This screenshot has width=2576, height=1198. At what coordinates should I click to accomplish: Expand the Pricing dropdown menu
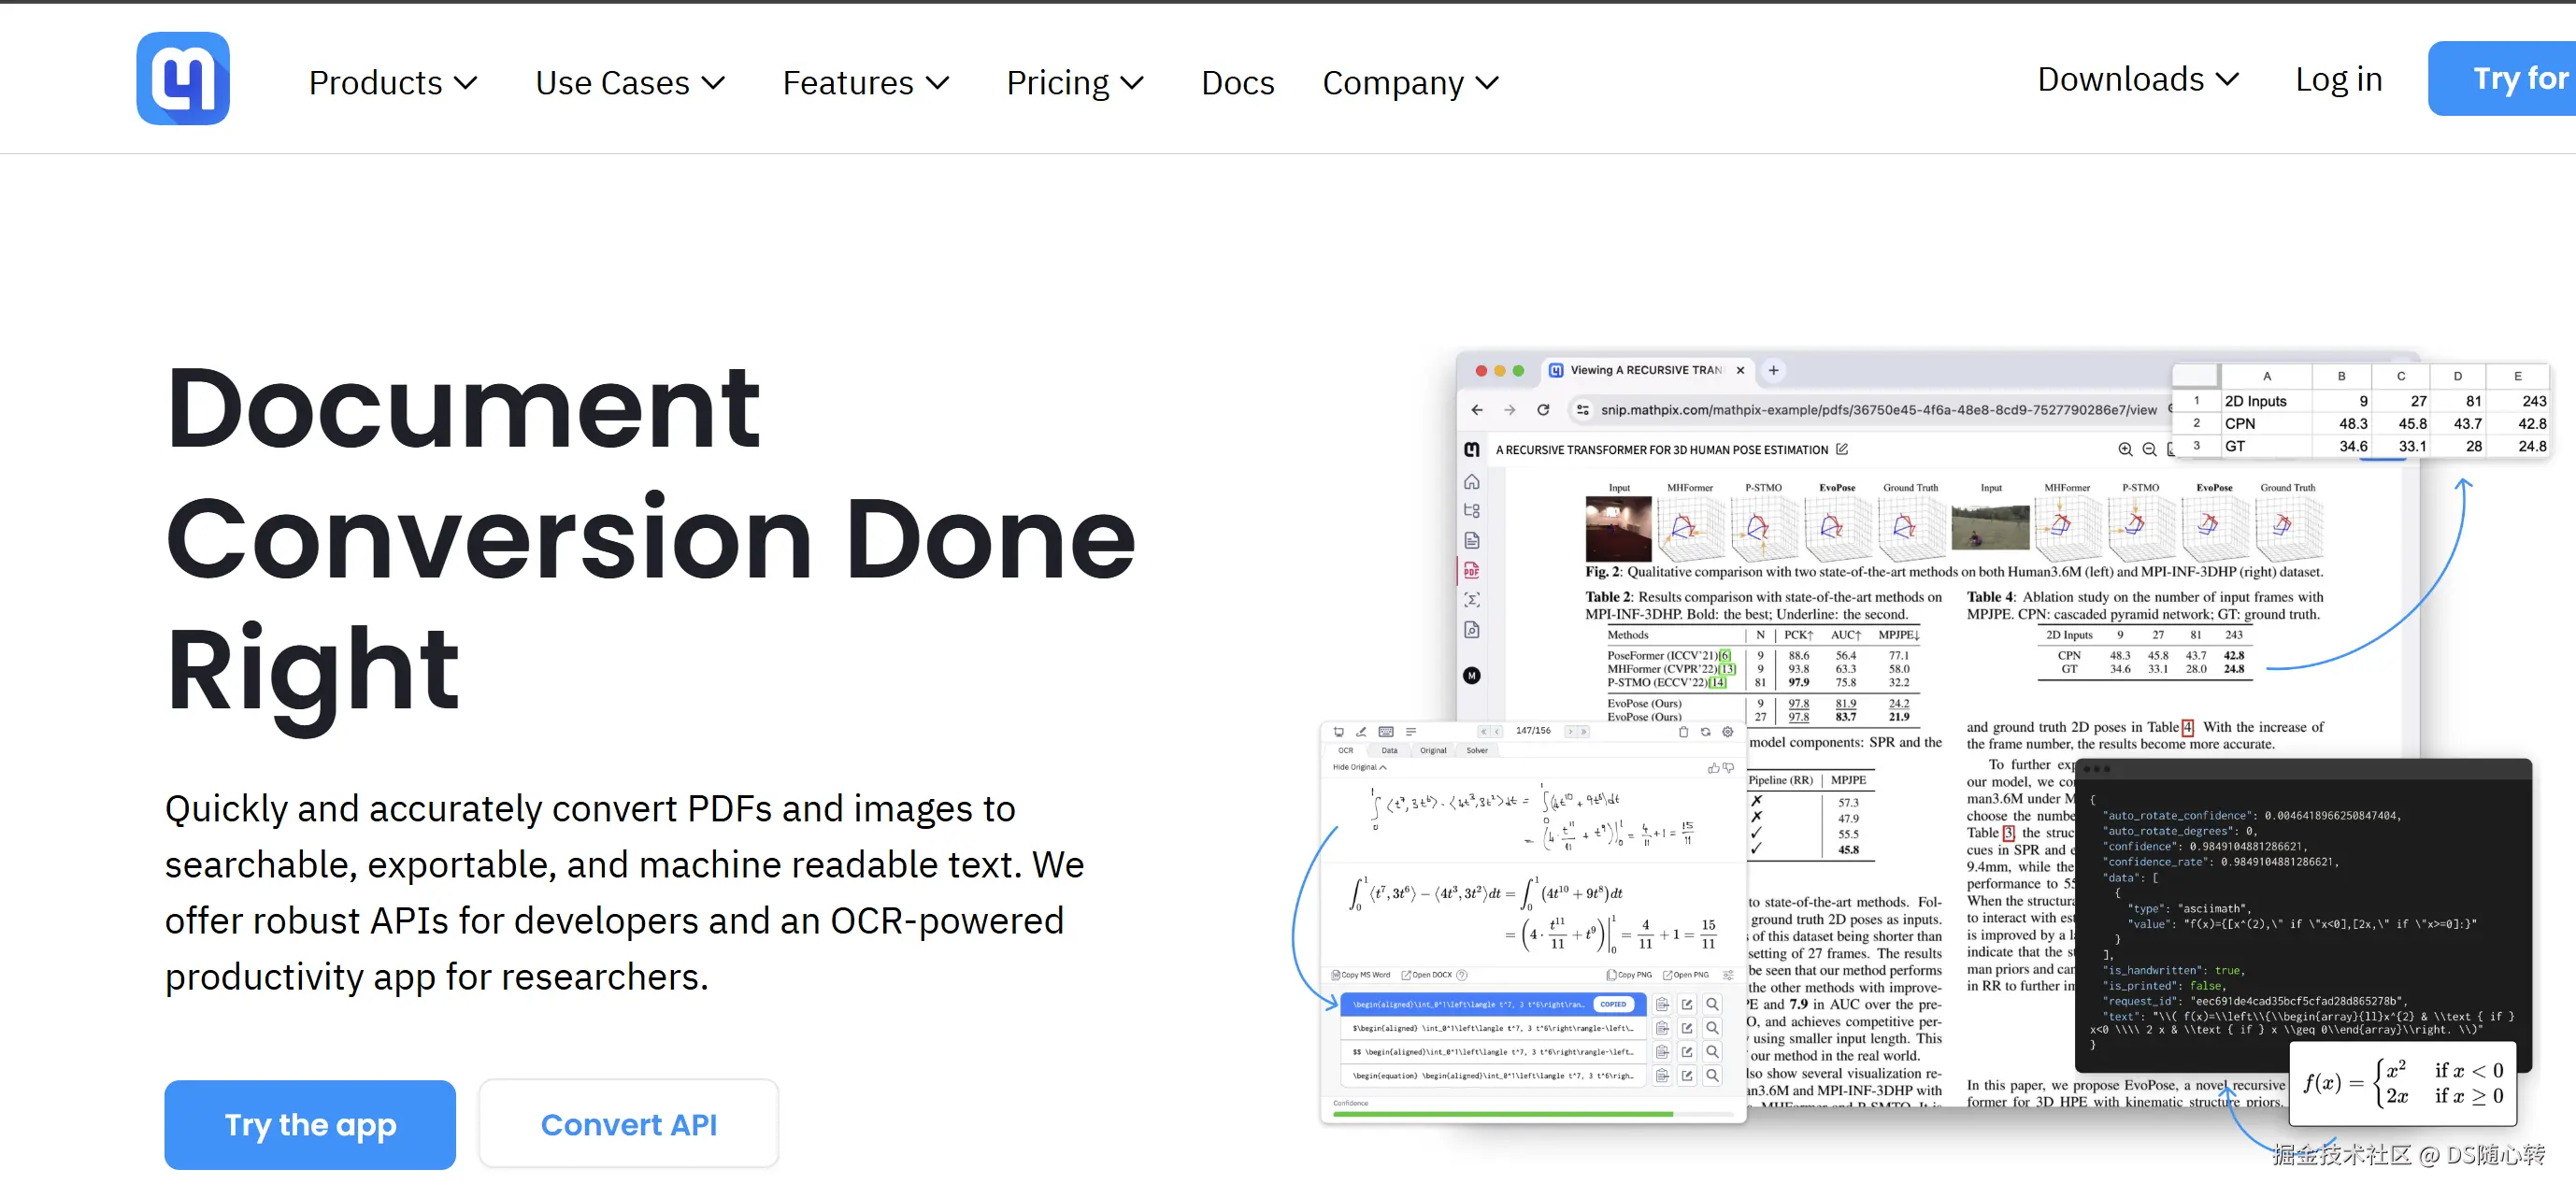[x=1074, y=83]
